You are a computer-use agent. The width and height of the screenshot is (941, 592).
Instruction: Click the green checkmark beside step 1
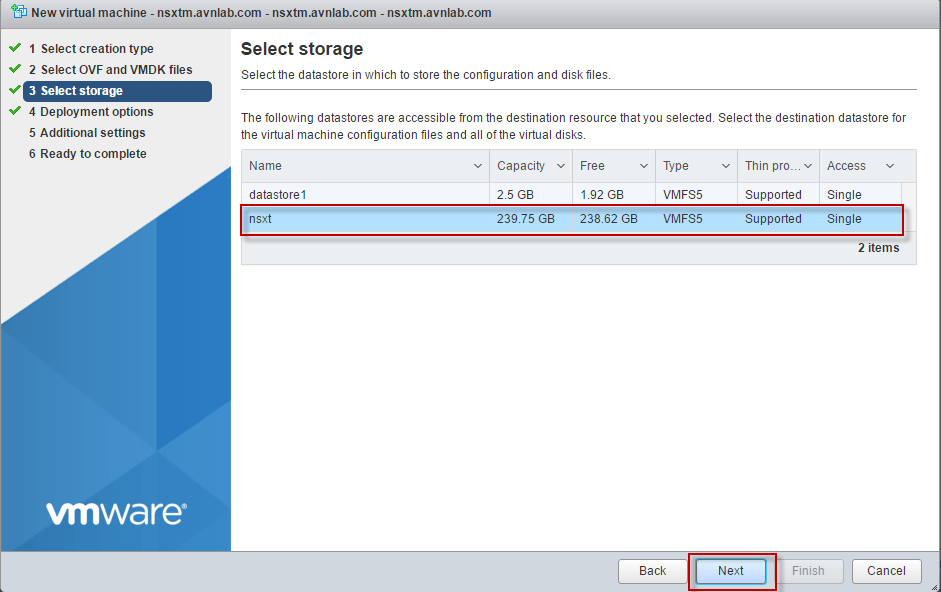15,48
